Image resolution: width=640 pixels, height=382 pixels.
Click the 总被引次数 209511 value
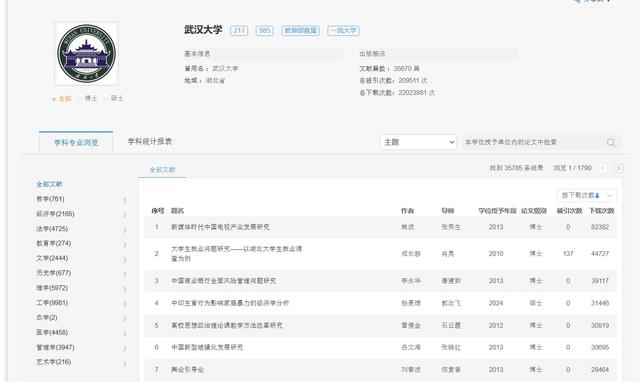click(x=413, y=81)
